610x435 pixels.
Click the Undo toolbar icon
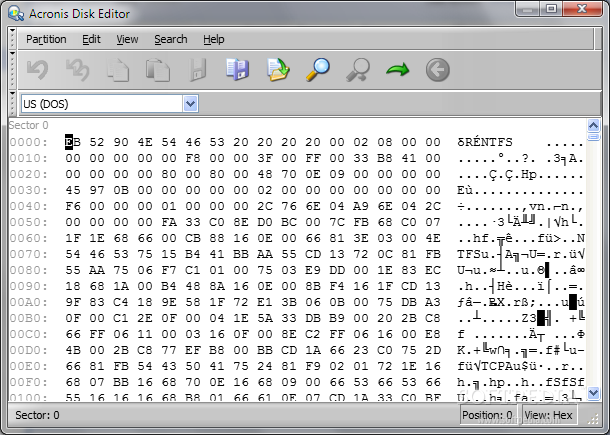tap(38, 70)
